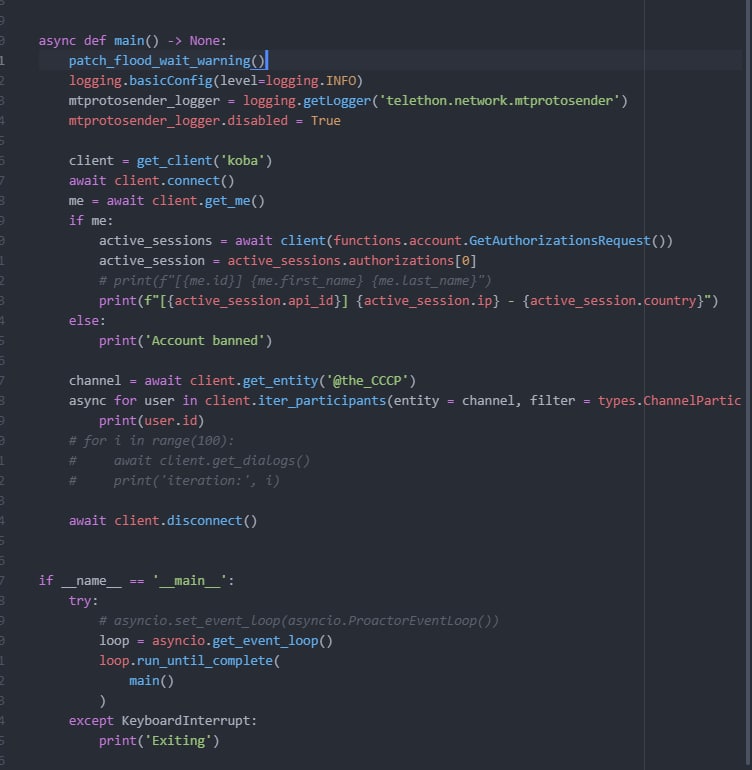Click the patch_flood_wait_warning() call
This screenshot has width=752, height=770.
click(x=167, y=61)
